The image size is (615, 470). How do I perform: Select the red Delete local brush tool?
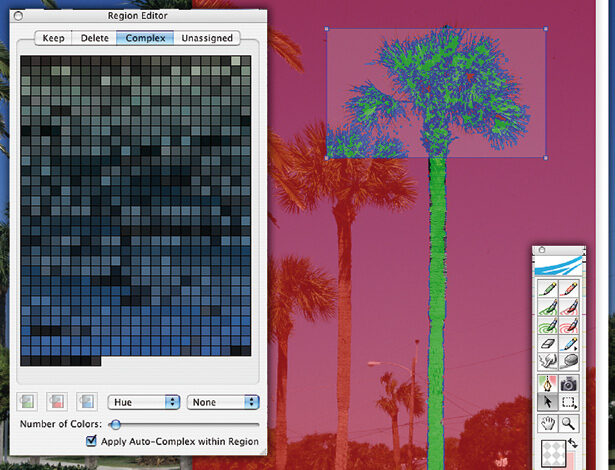[569, 288]
